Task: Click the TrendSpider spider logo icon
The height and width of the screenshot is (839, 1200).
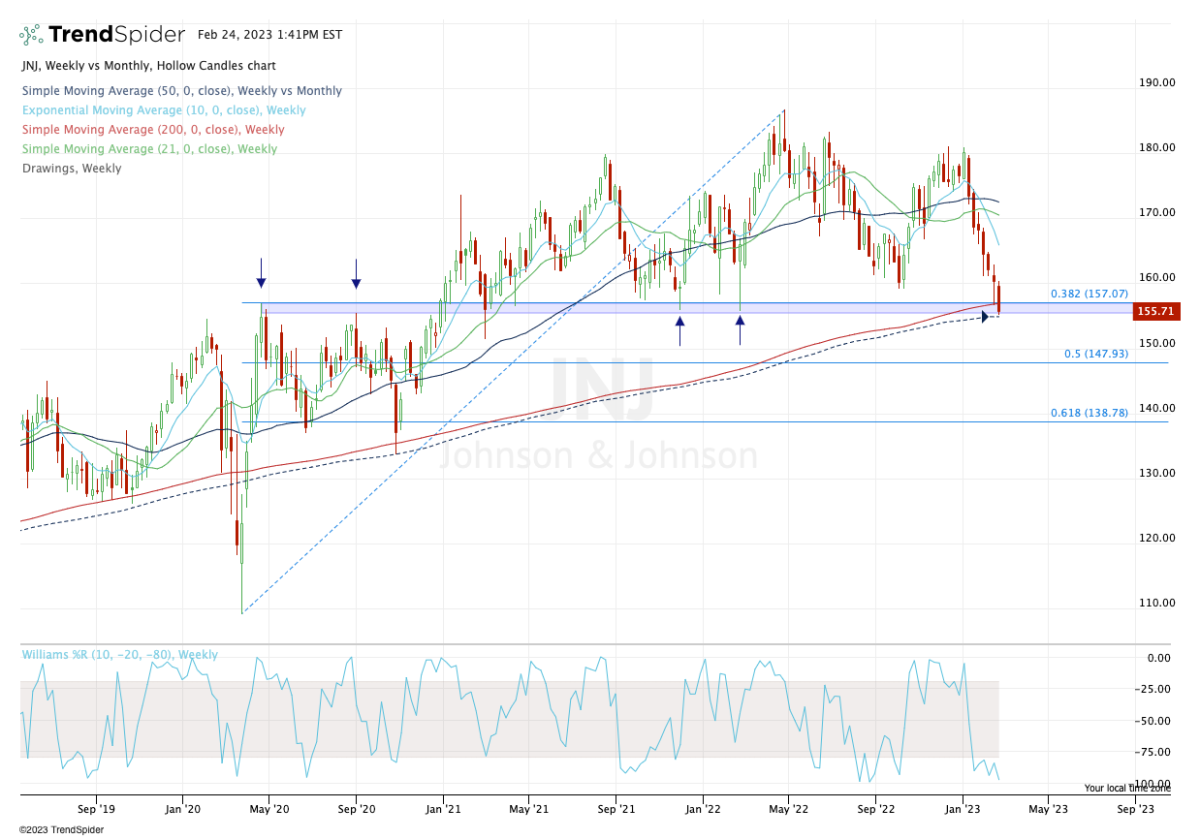Action: pyautogui.click(x=32, y=35)
